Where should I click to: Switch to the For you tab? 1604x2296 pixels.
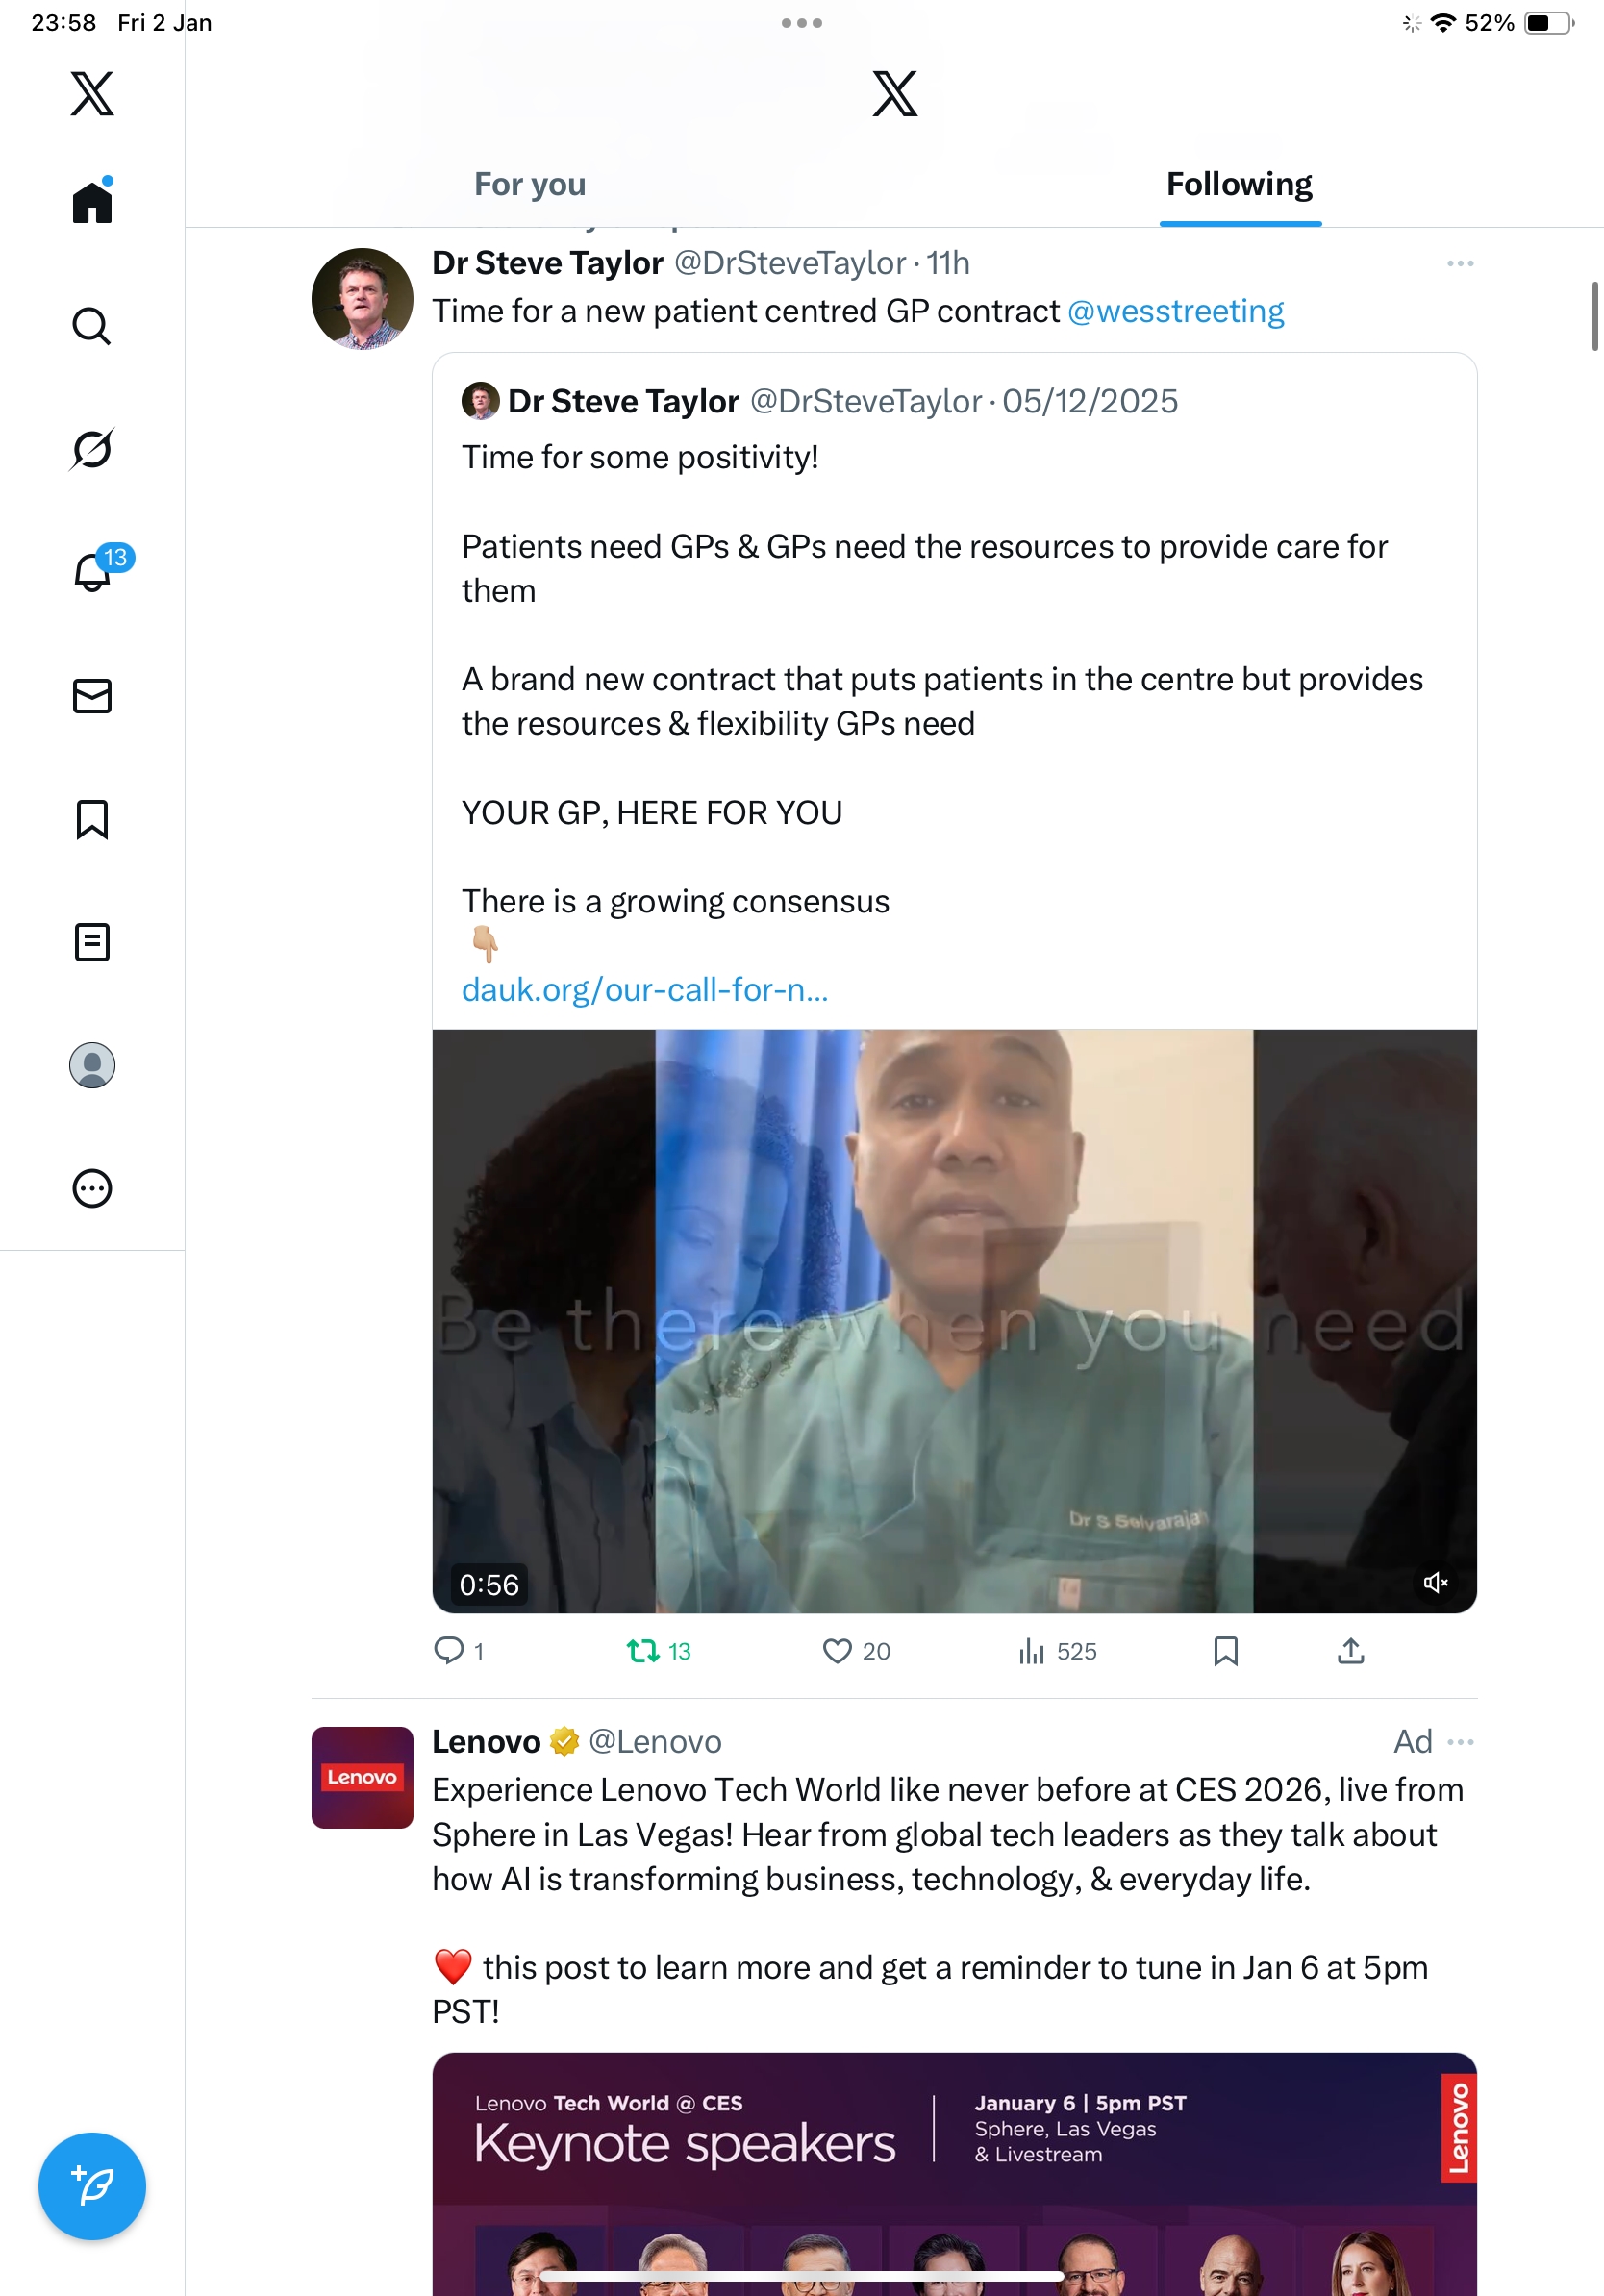[530, 185]
